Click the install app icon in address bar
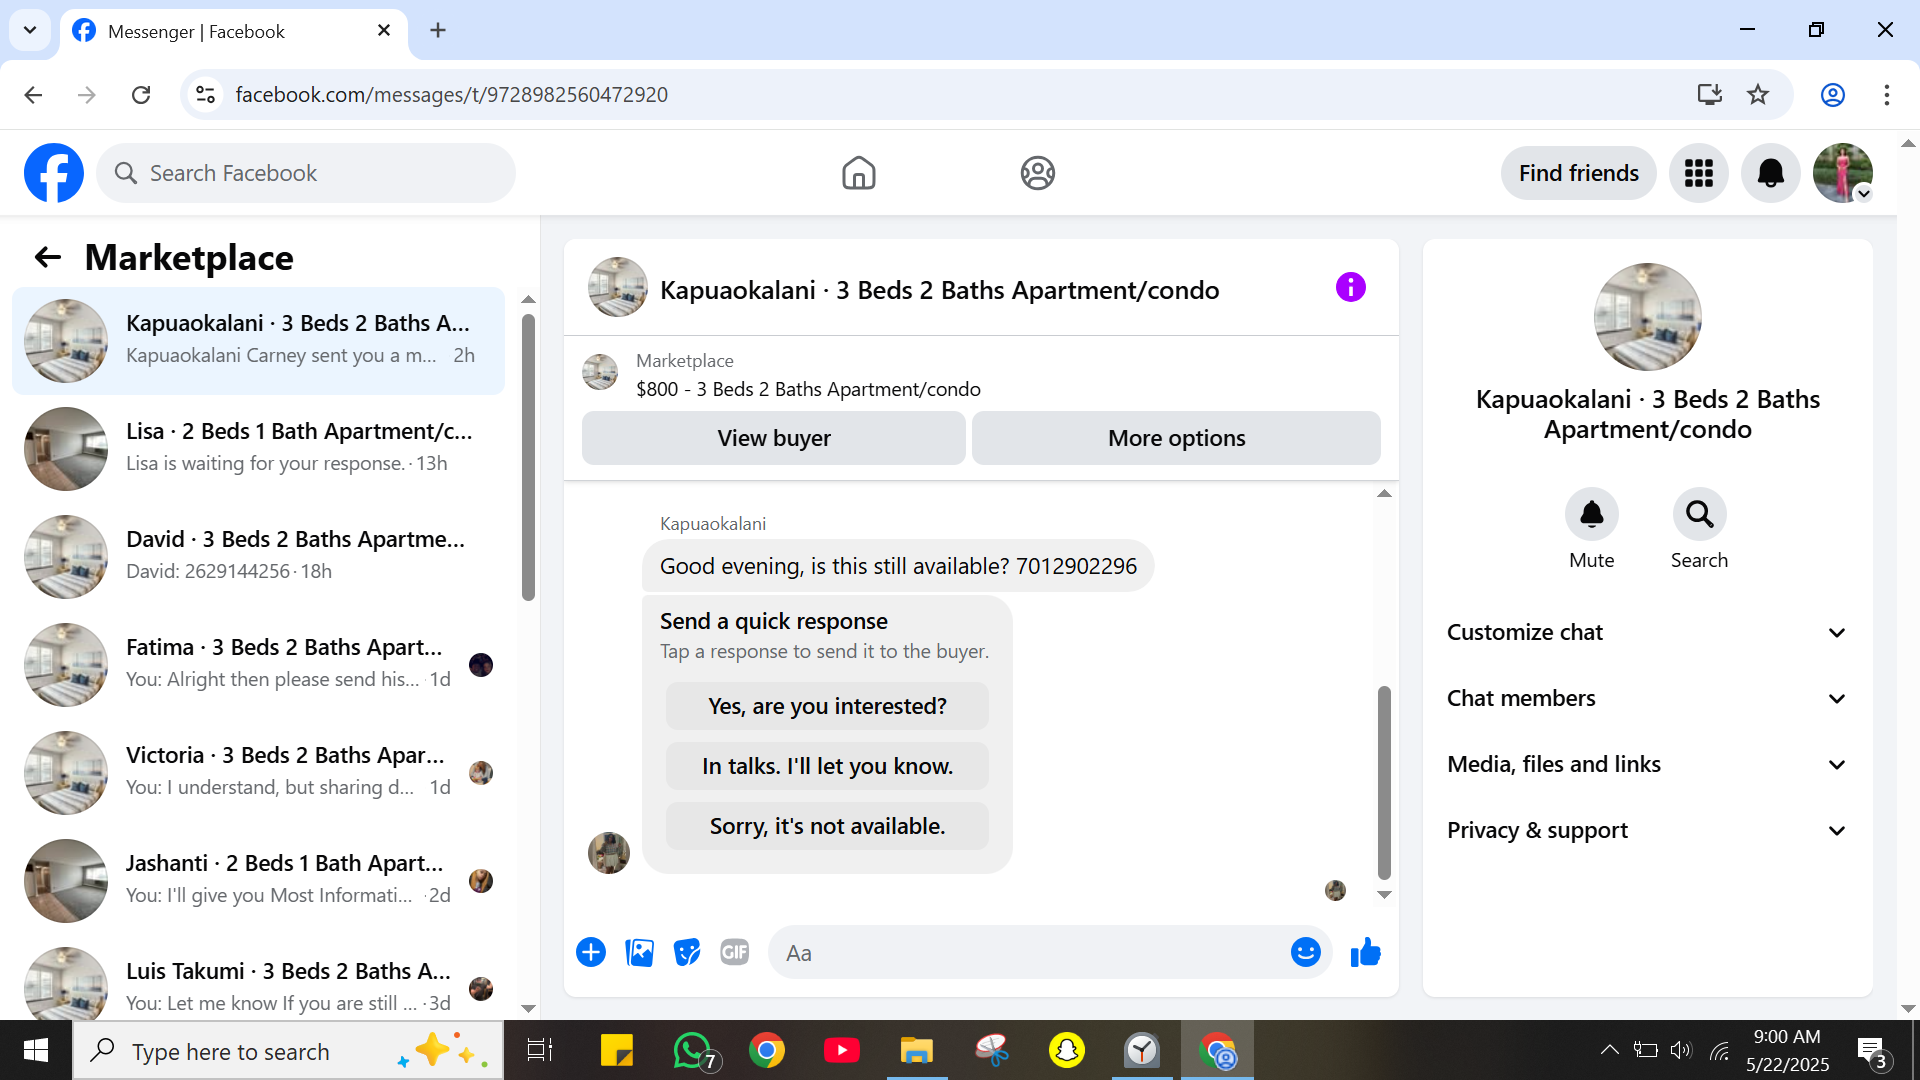 pyautogui.click(x=1709, y=95)
